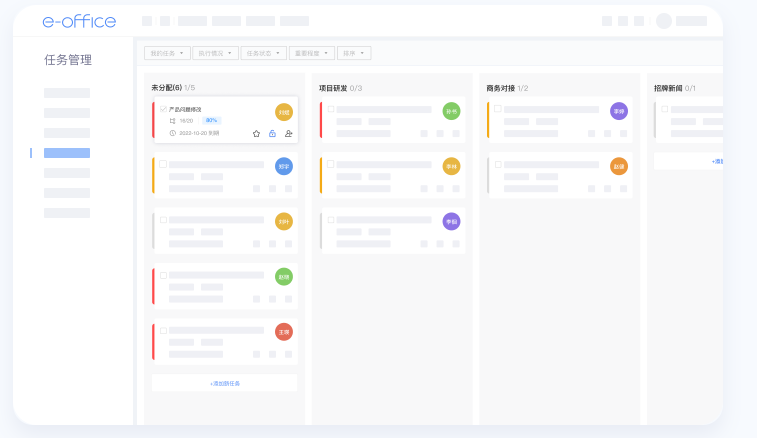Screen dimensions: 757x438
Task: Click the green avatar in 项目研发 column
Action: tap(451, 111)
